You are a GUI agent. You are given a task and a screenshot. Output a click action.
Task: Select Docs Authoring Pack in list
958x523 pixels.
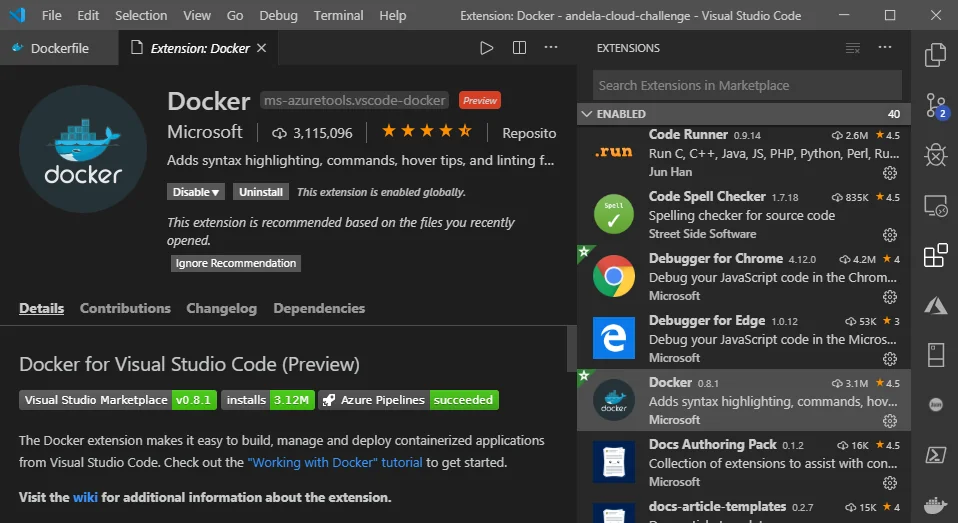(x=744, y=462)
